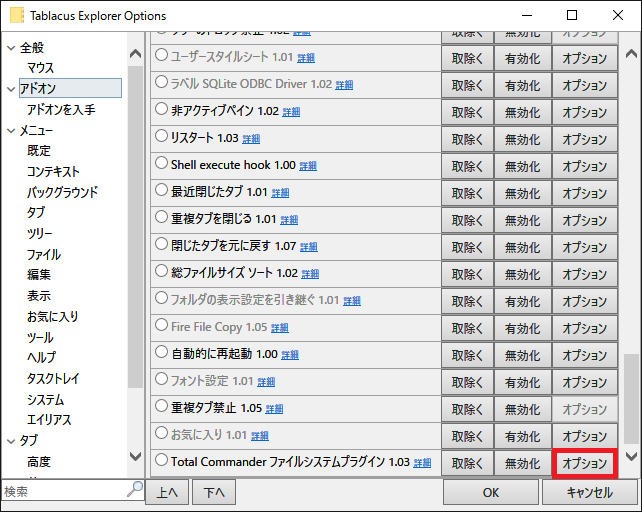
Task: Select the 重複タブを閉じる radio button
Action: pos(161,217)
